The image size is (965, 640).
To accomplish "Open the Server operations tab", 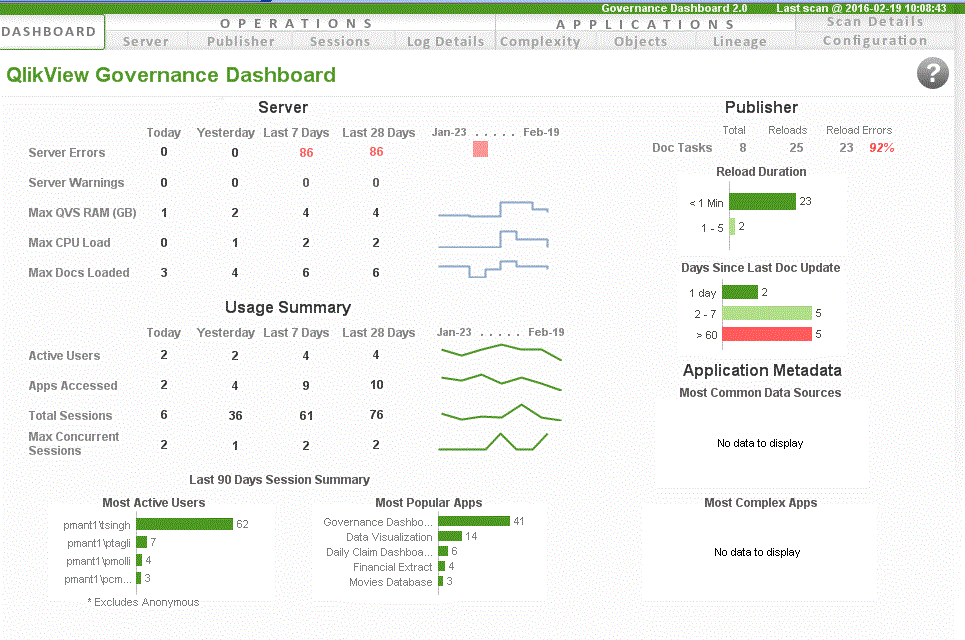I will [146, 41].
